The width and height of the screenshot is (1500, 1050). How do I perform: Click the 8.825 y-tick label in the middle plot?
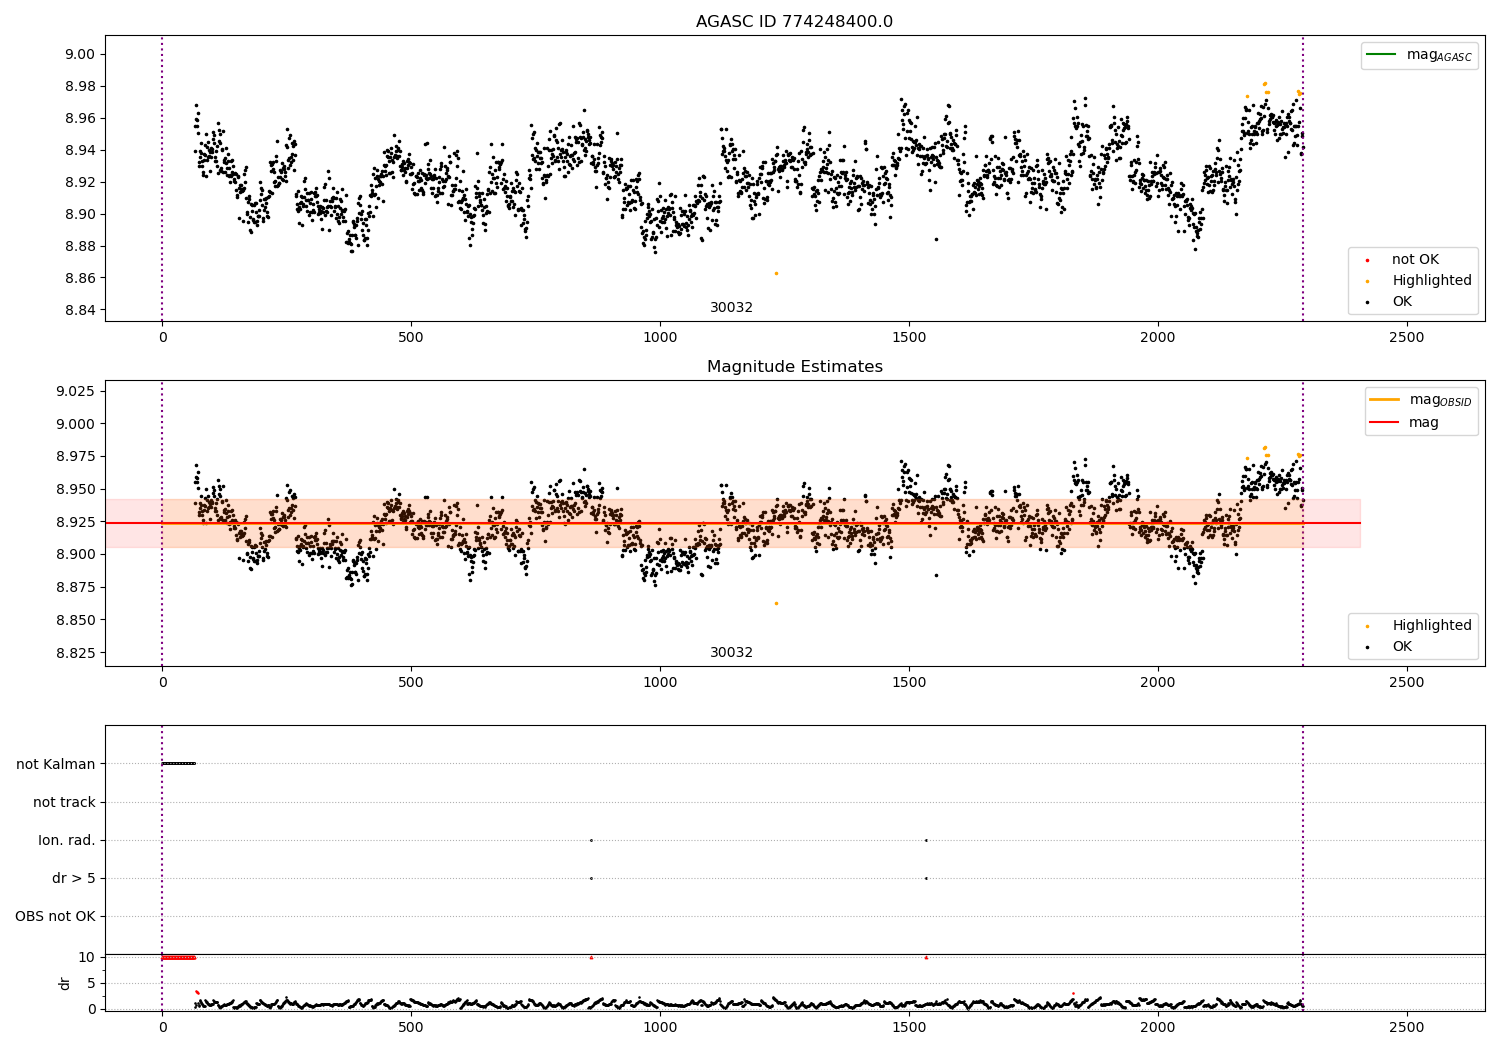[x=77, y=653]
